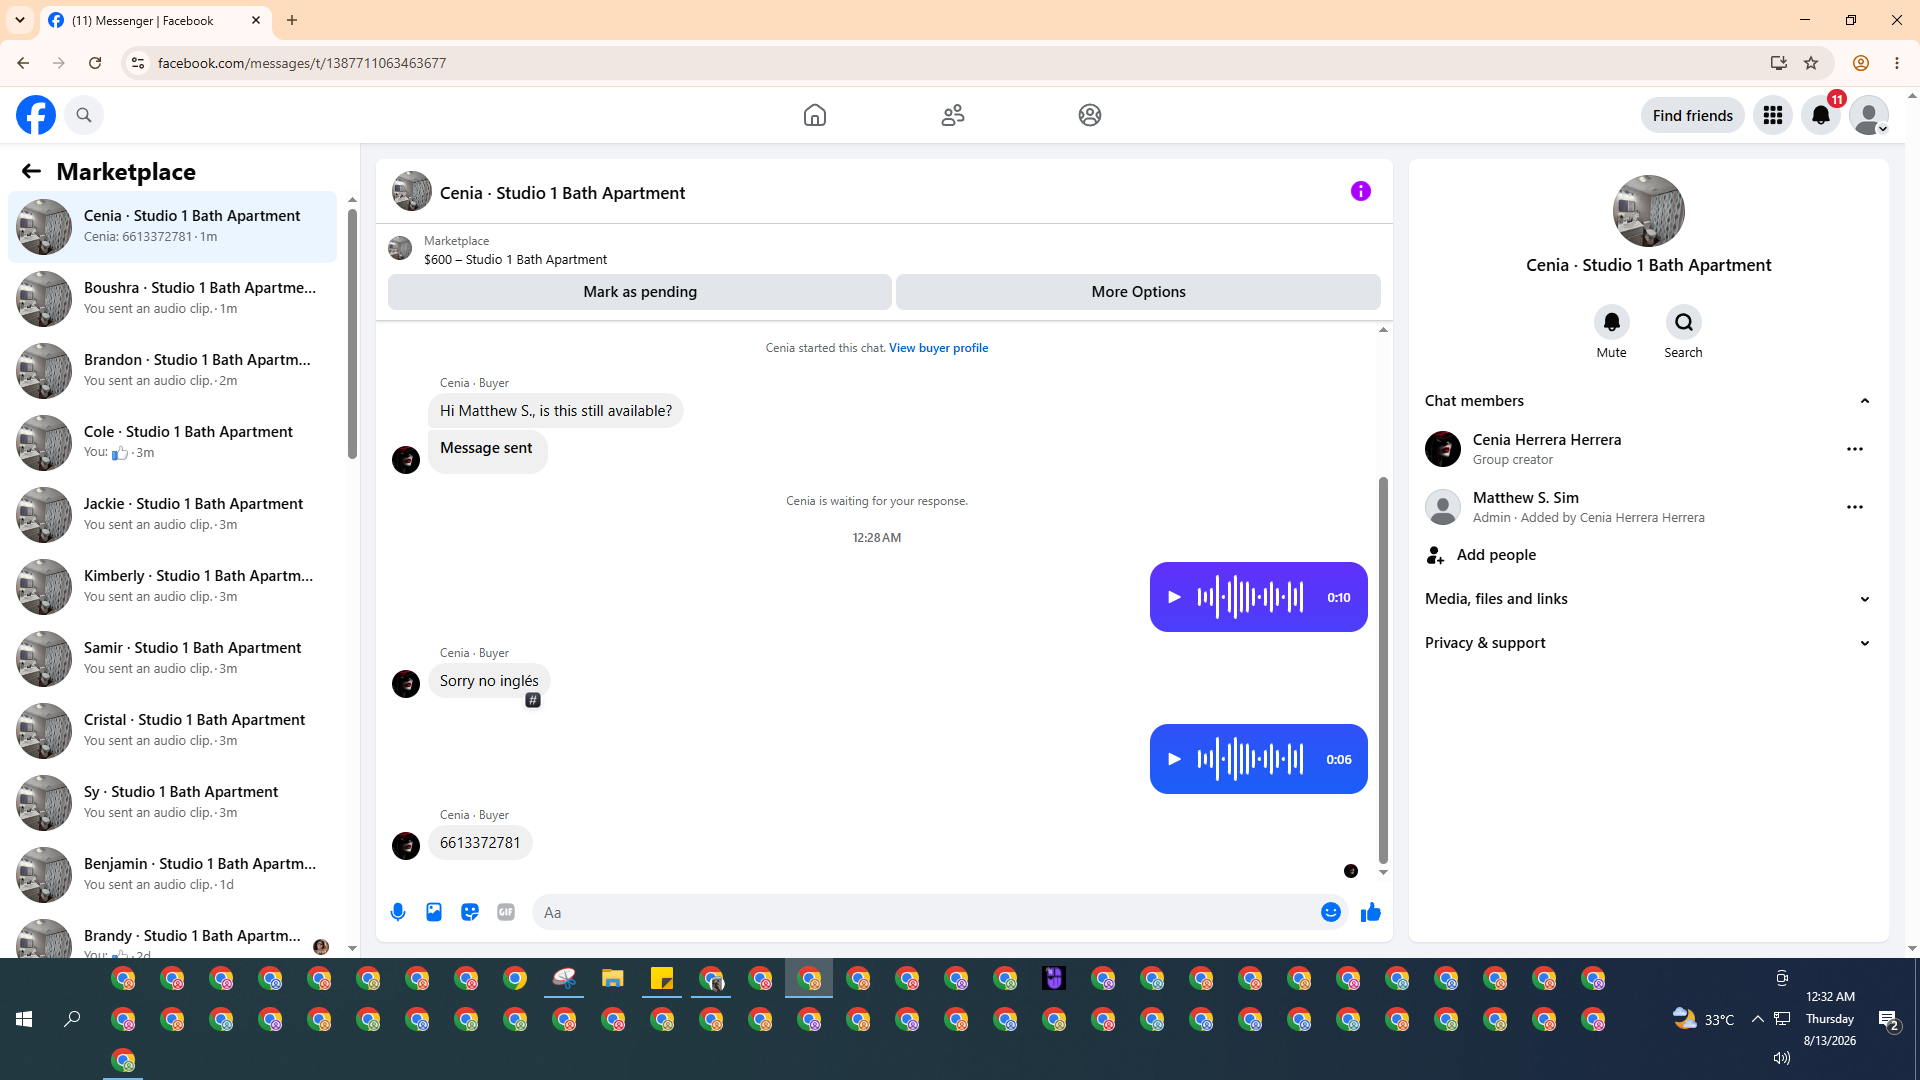Open a new browser tab
Viewport: 1920px width, 1080px height.
[292, 20]
